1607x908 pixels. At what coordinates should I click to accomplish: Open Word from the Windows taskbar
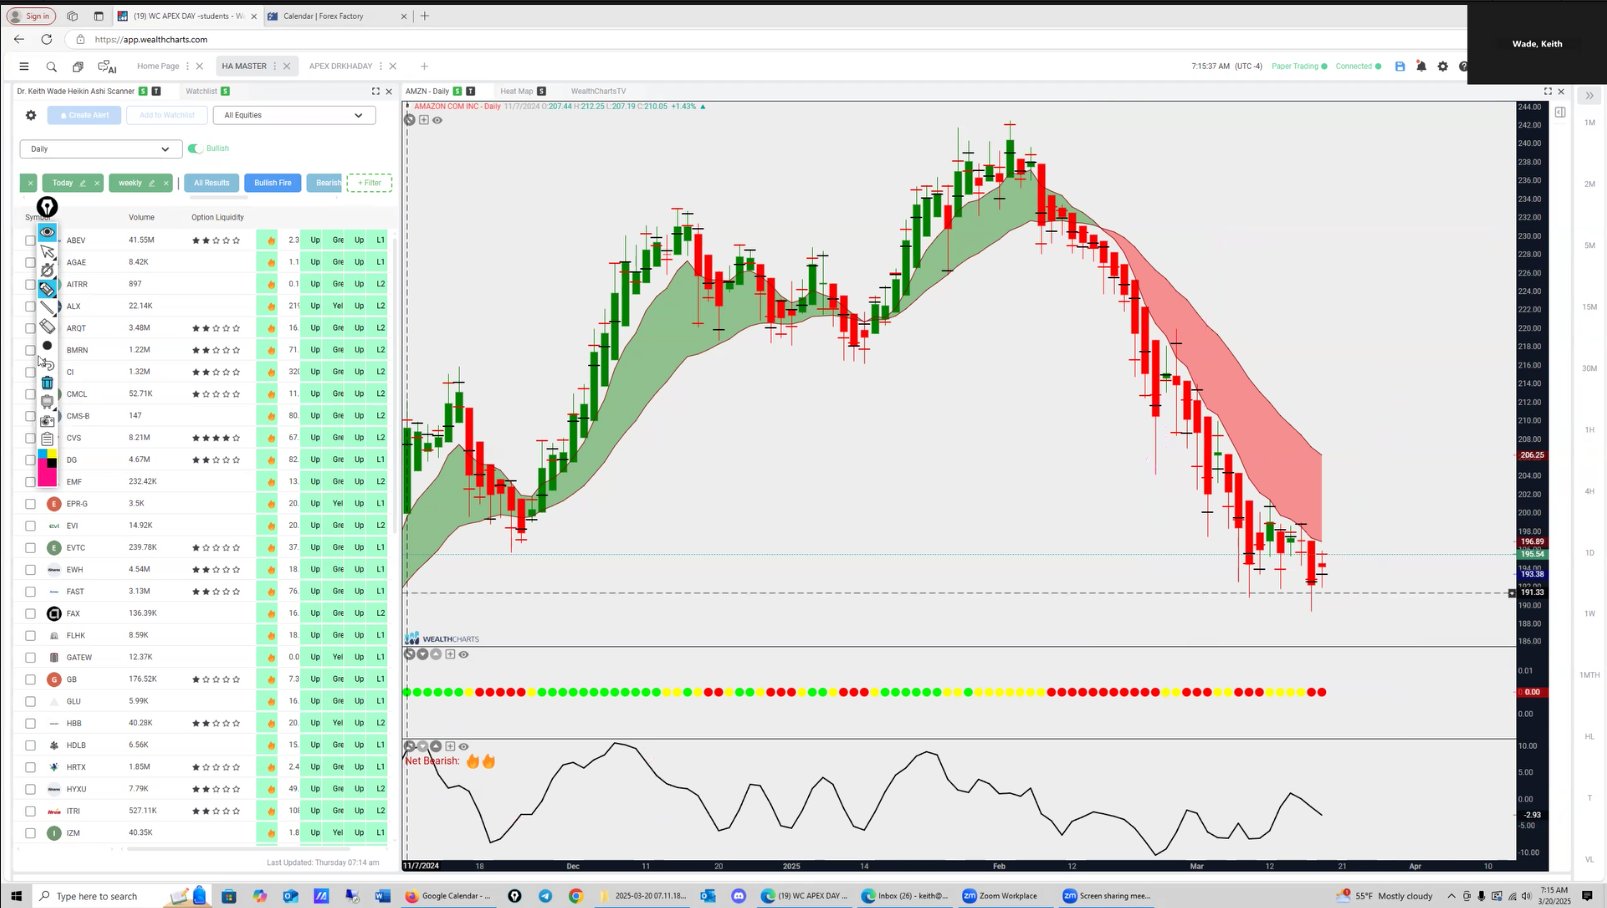point(383,896)
